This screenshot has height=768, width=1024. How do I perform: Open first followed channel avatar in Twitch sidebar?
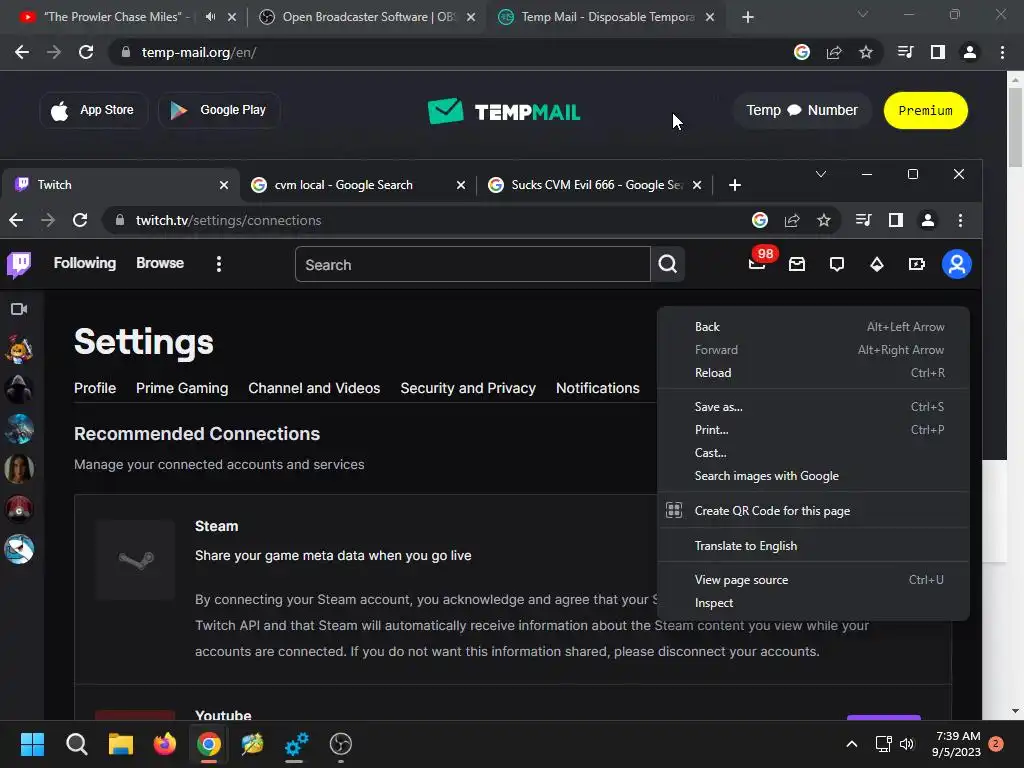19,349
